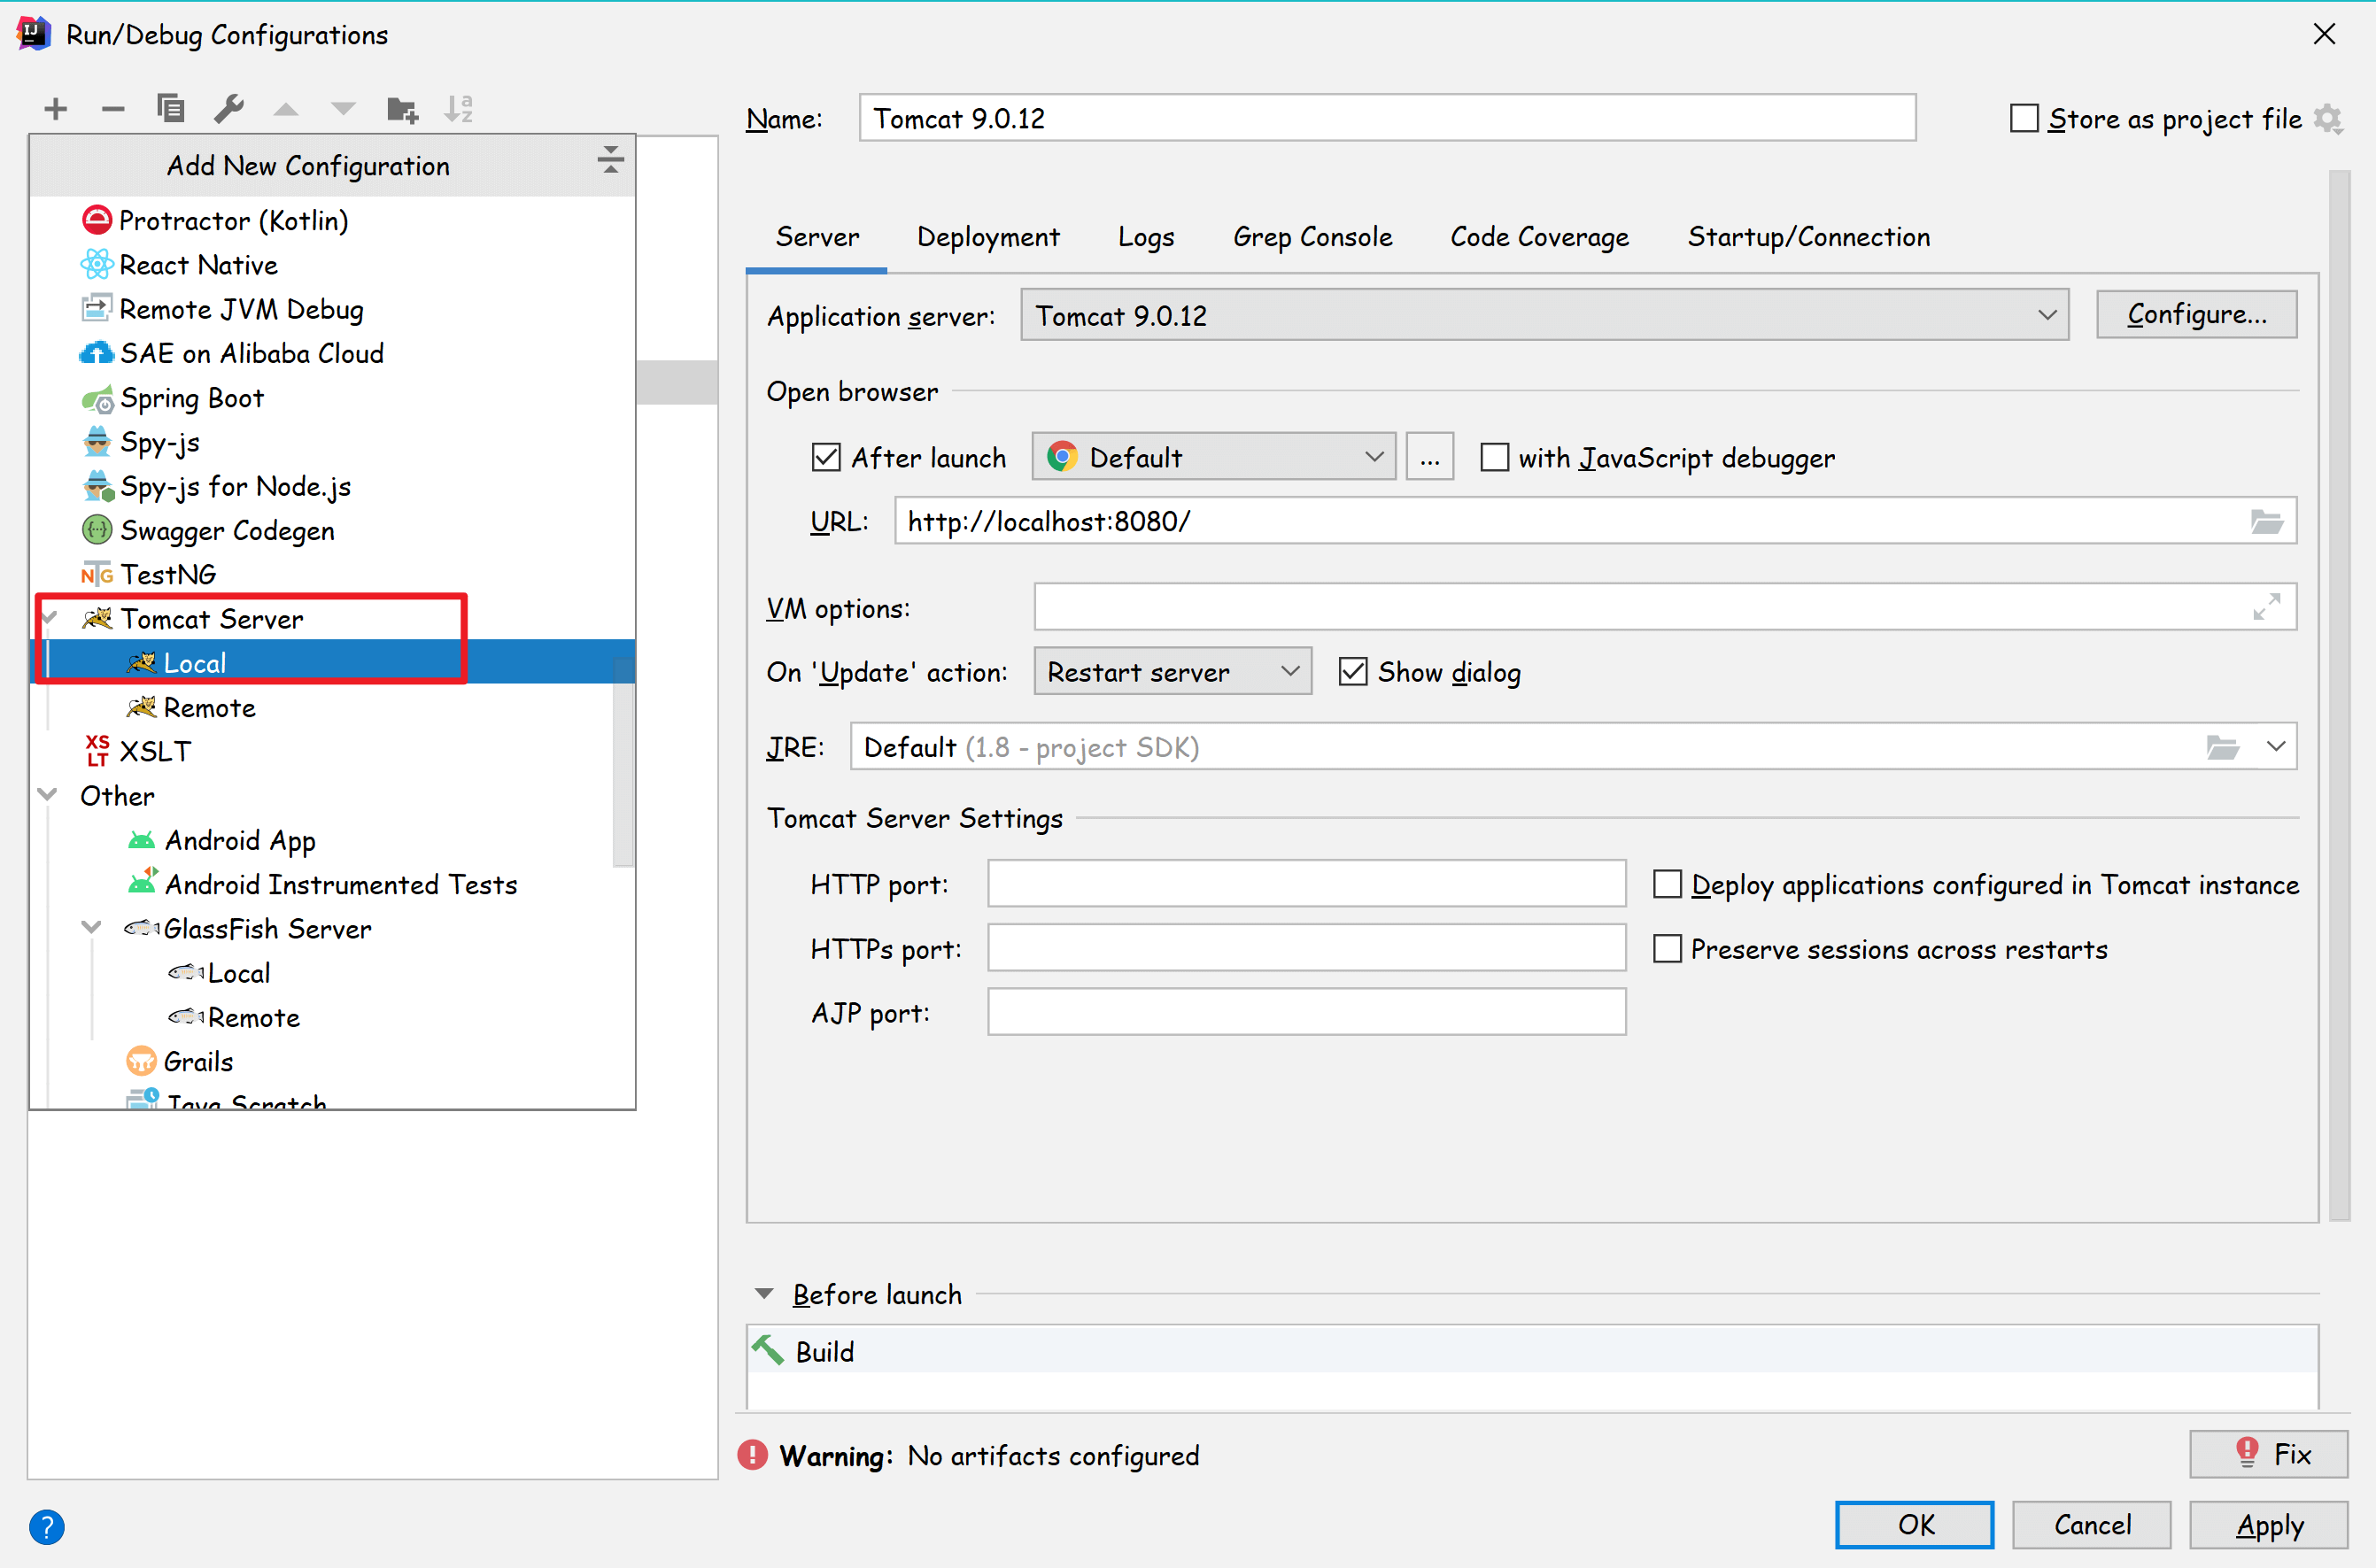The height and width of the screenshot is (1568, 2376).
Task: Click the Copy Configuration icon
Action: (171, 108)
